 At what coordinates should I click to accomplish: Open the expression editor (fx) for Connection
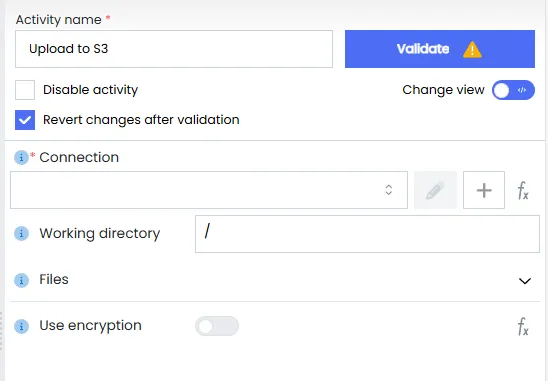point(523,190)
